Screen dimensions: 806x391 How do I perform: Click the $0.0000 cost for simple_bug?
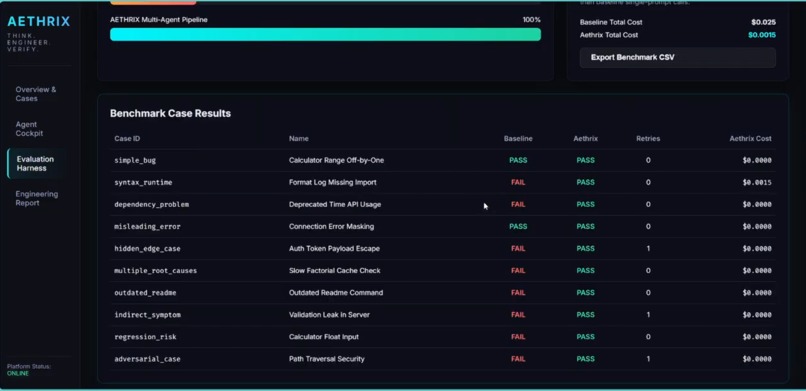click(757, 160)
